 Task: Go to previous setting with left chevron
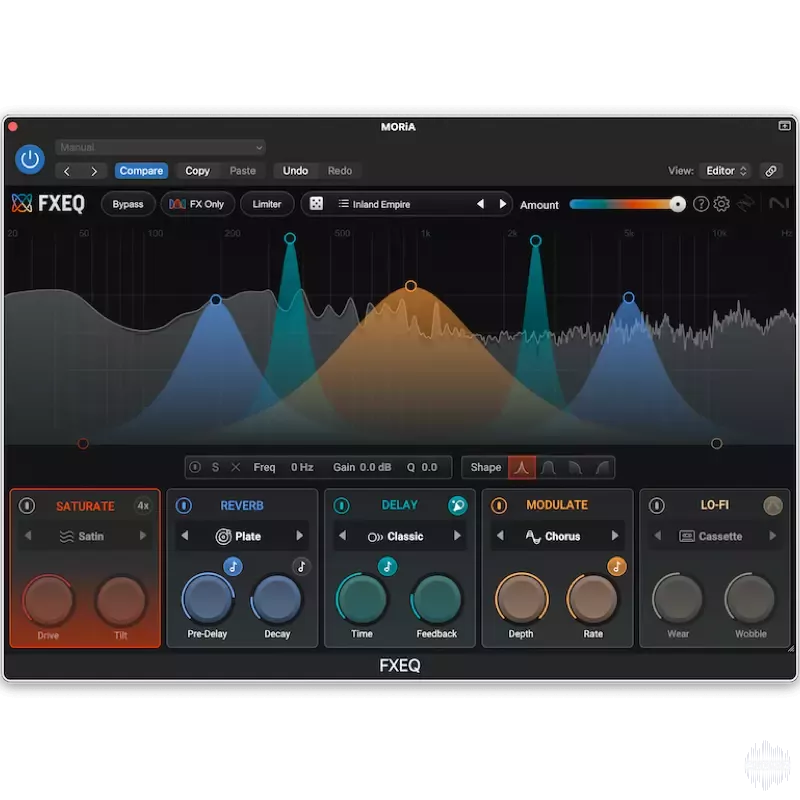pyautogui.click(x=67, y=171)
